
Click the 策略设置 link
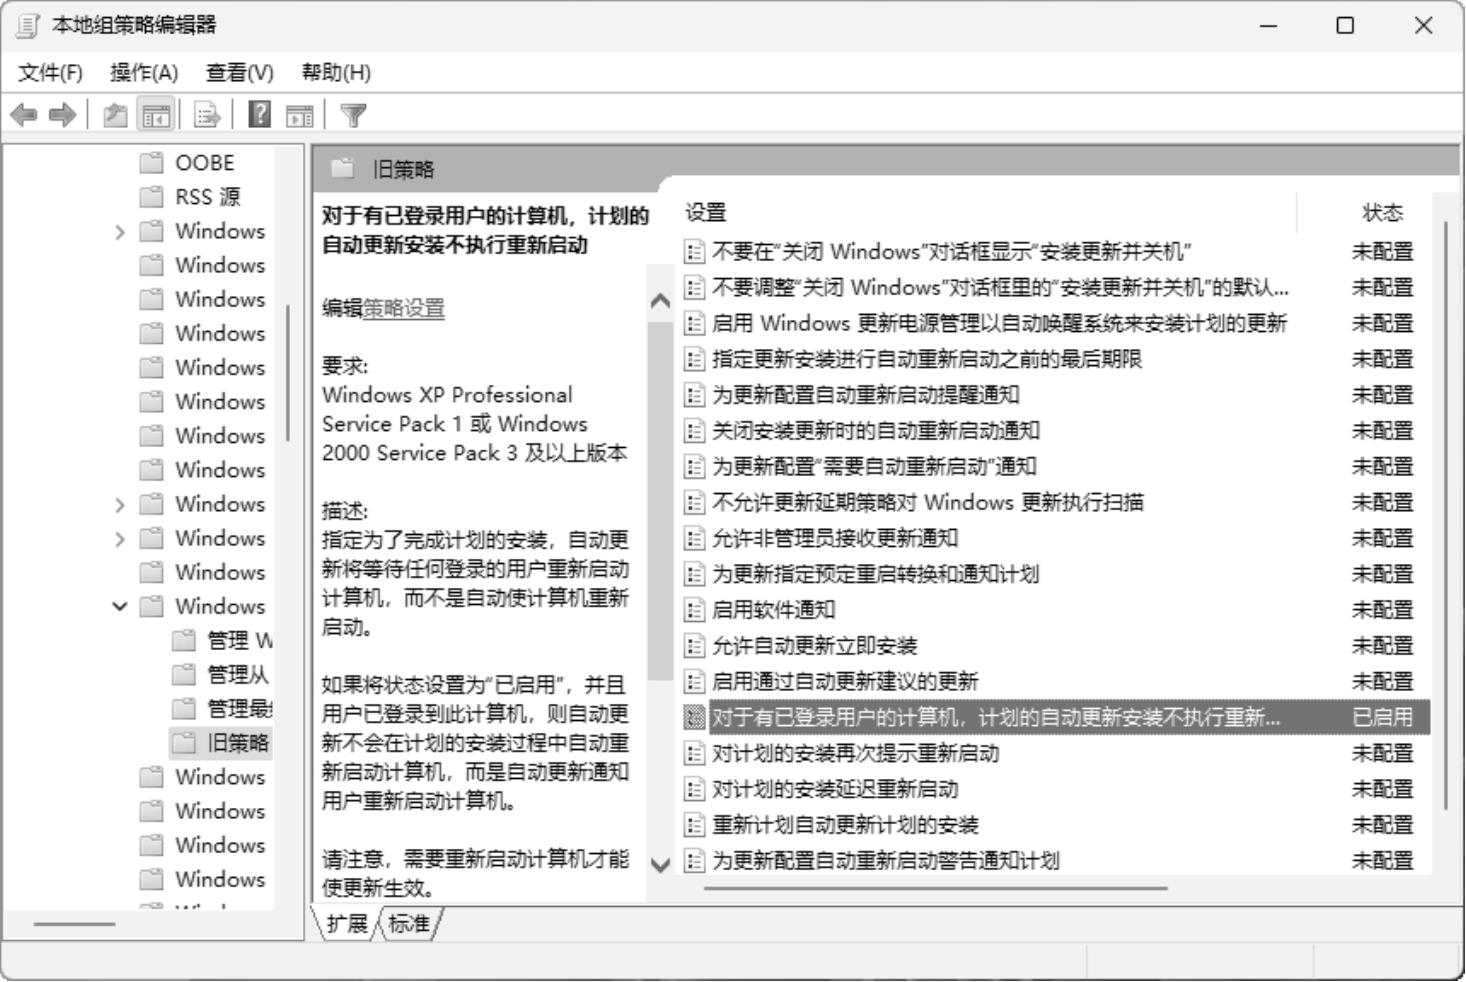[403, 308]
